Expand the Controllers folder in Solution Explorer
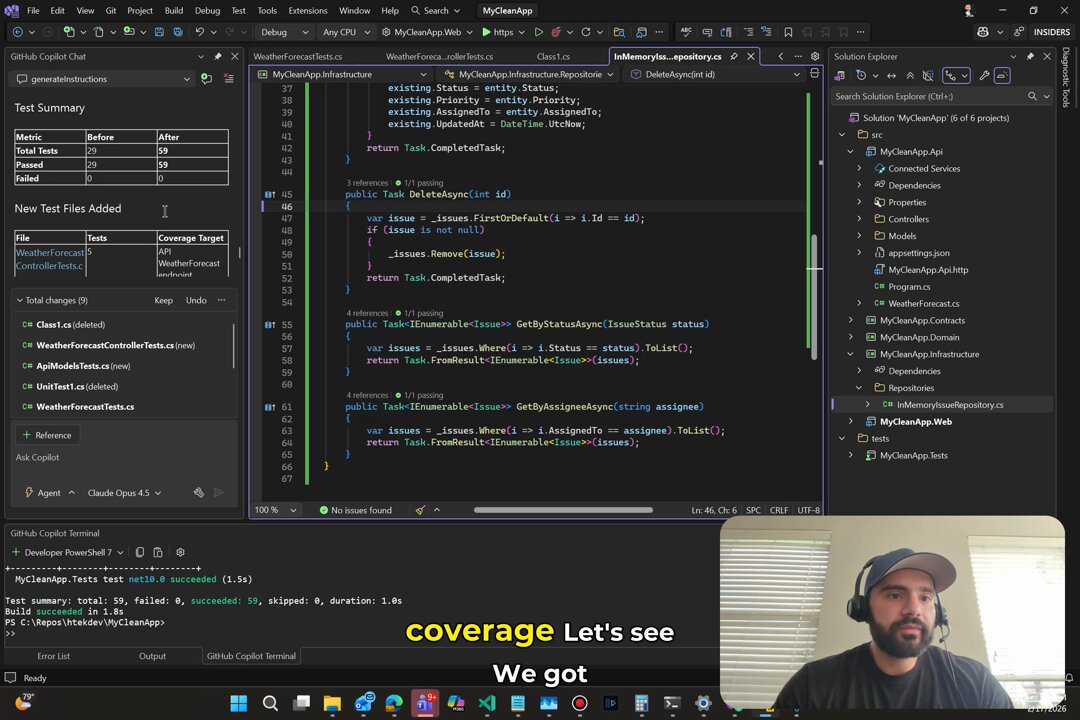Screen dimensions: 1080x720 coord(859,219)
